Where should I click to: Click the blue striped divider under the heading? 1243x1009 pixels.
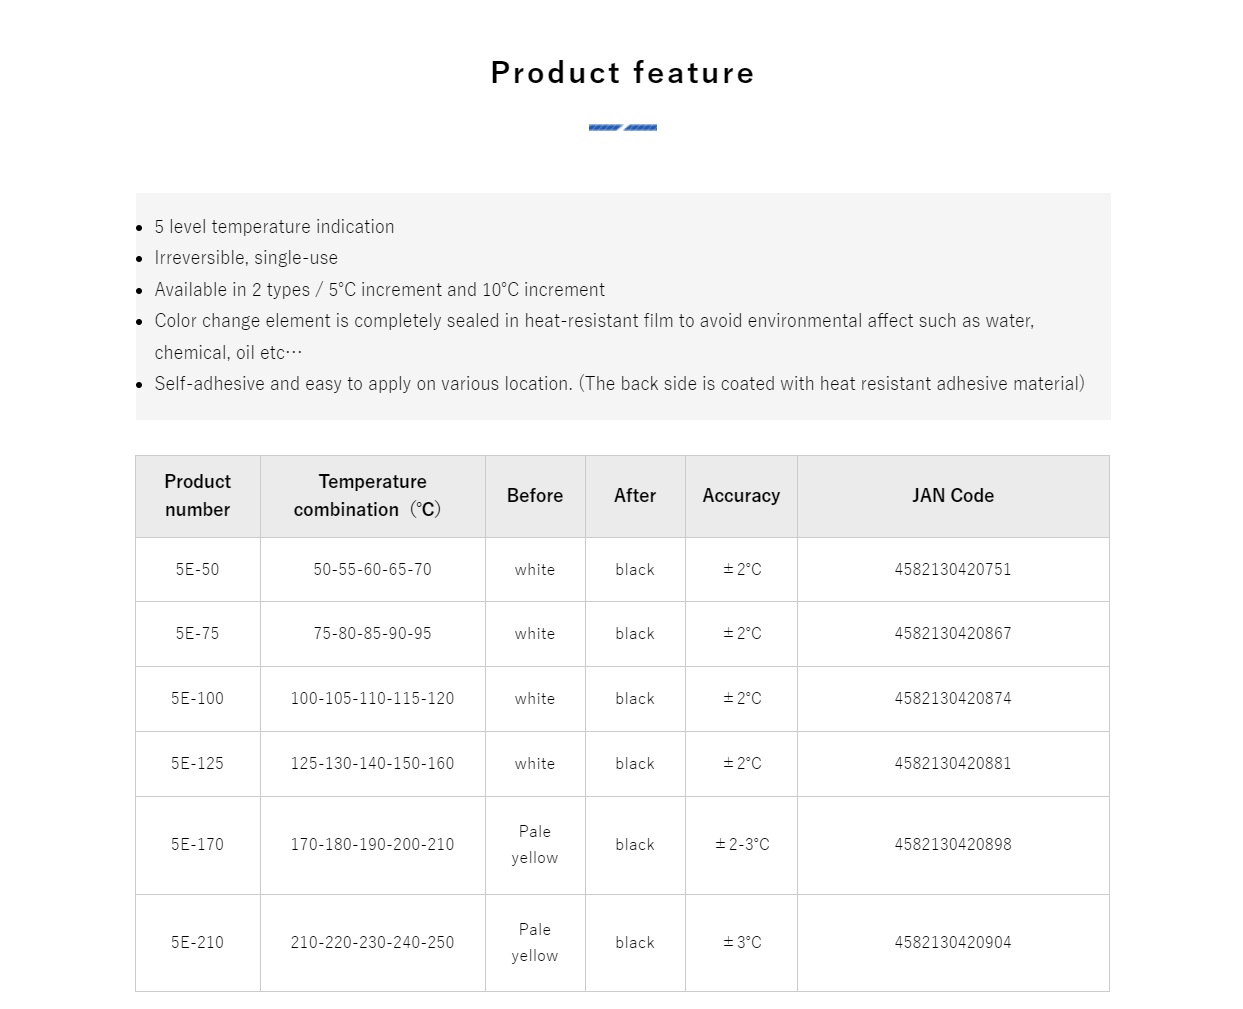click(622, 127)
